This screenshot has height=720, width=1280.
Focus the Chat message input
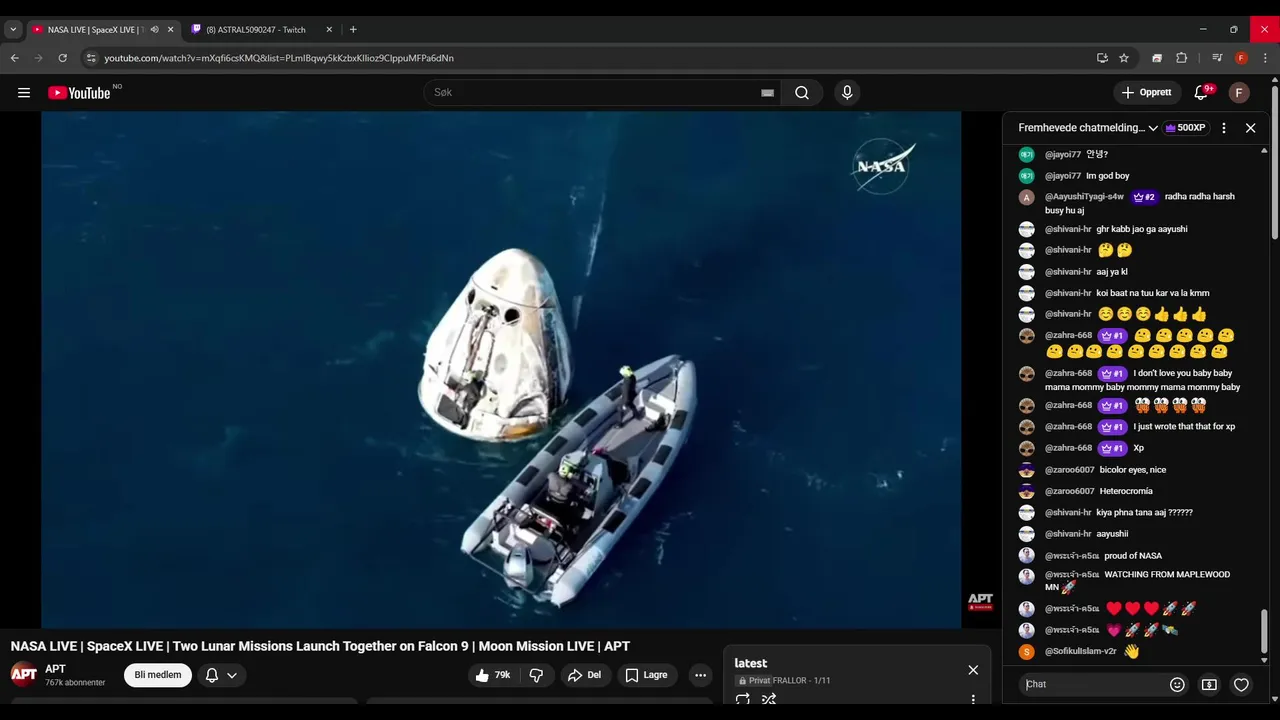click(1095, 685)
